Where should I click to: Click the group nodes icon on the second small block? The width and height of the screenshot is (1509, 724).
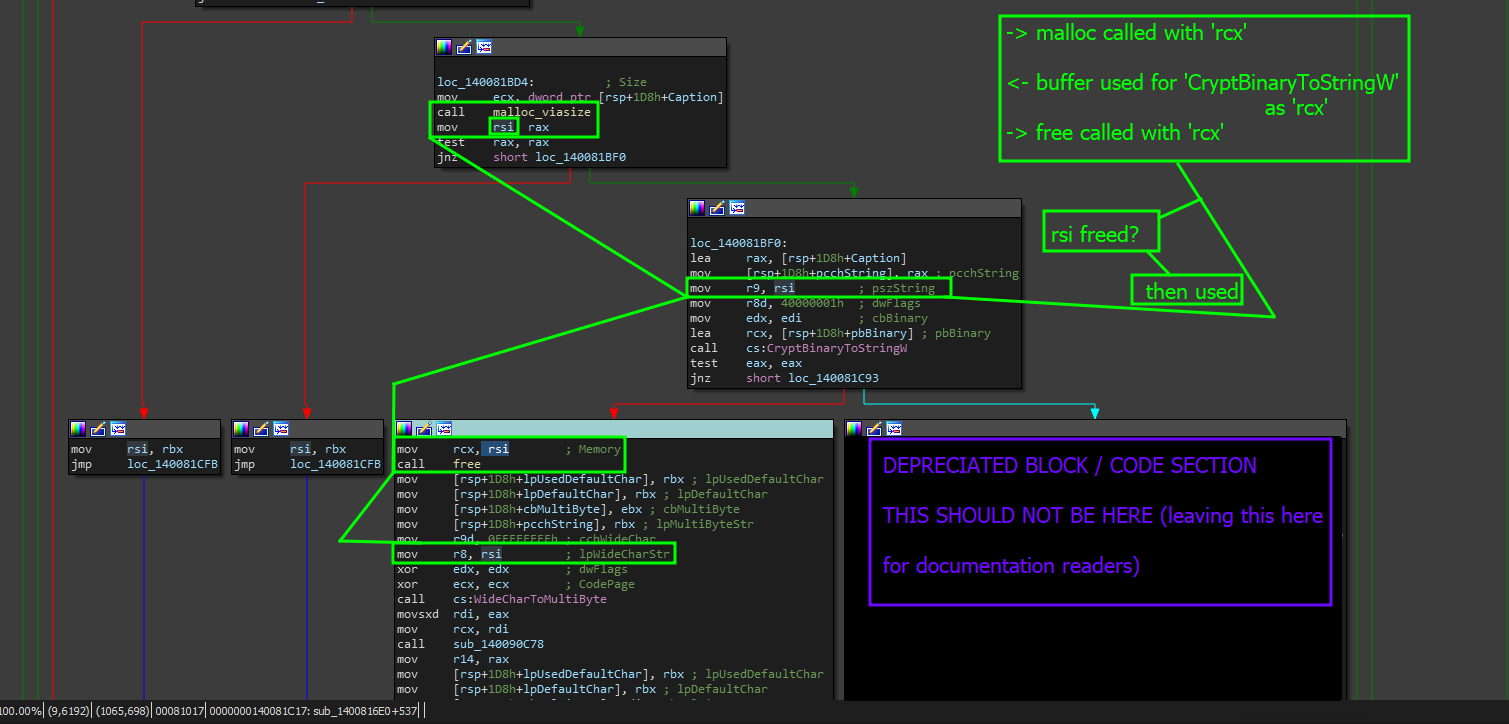(281, 429)
